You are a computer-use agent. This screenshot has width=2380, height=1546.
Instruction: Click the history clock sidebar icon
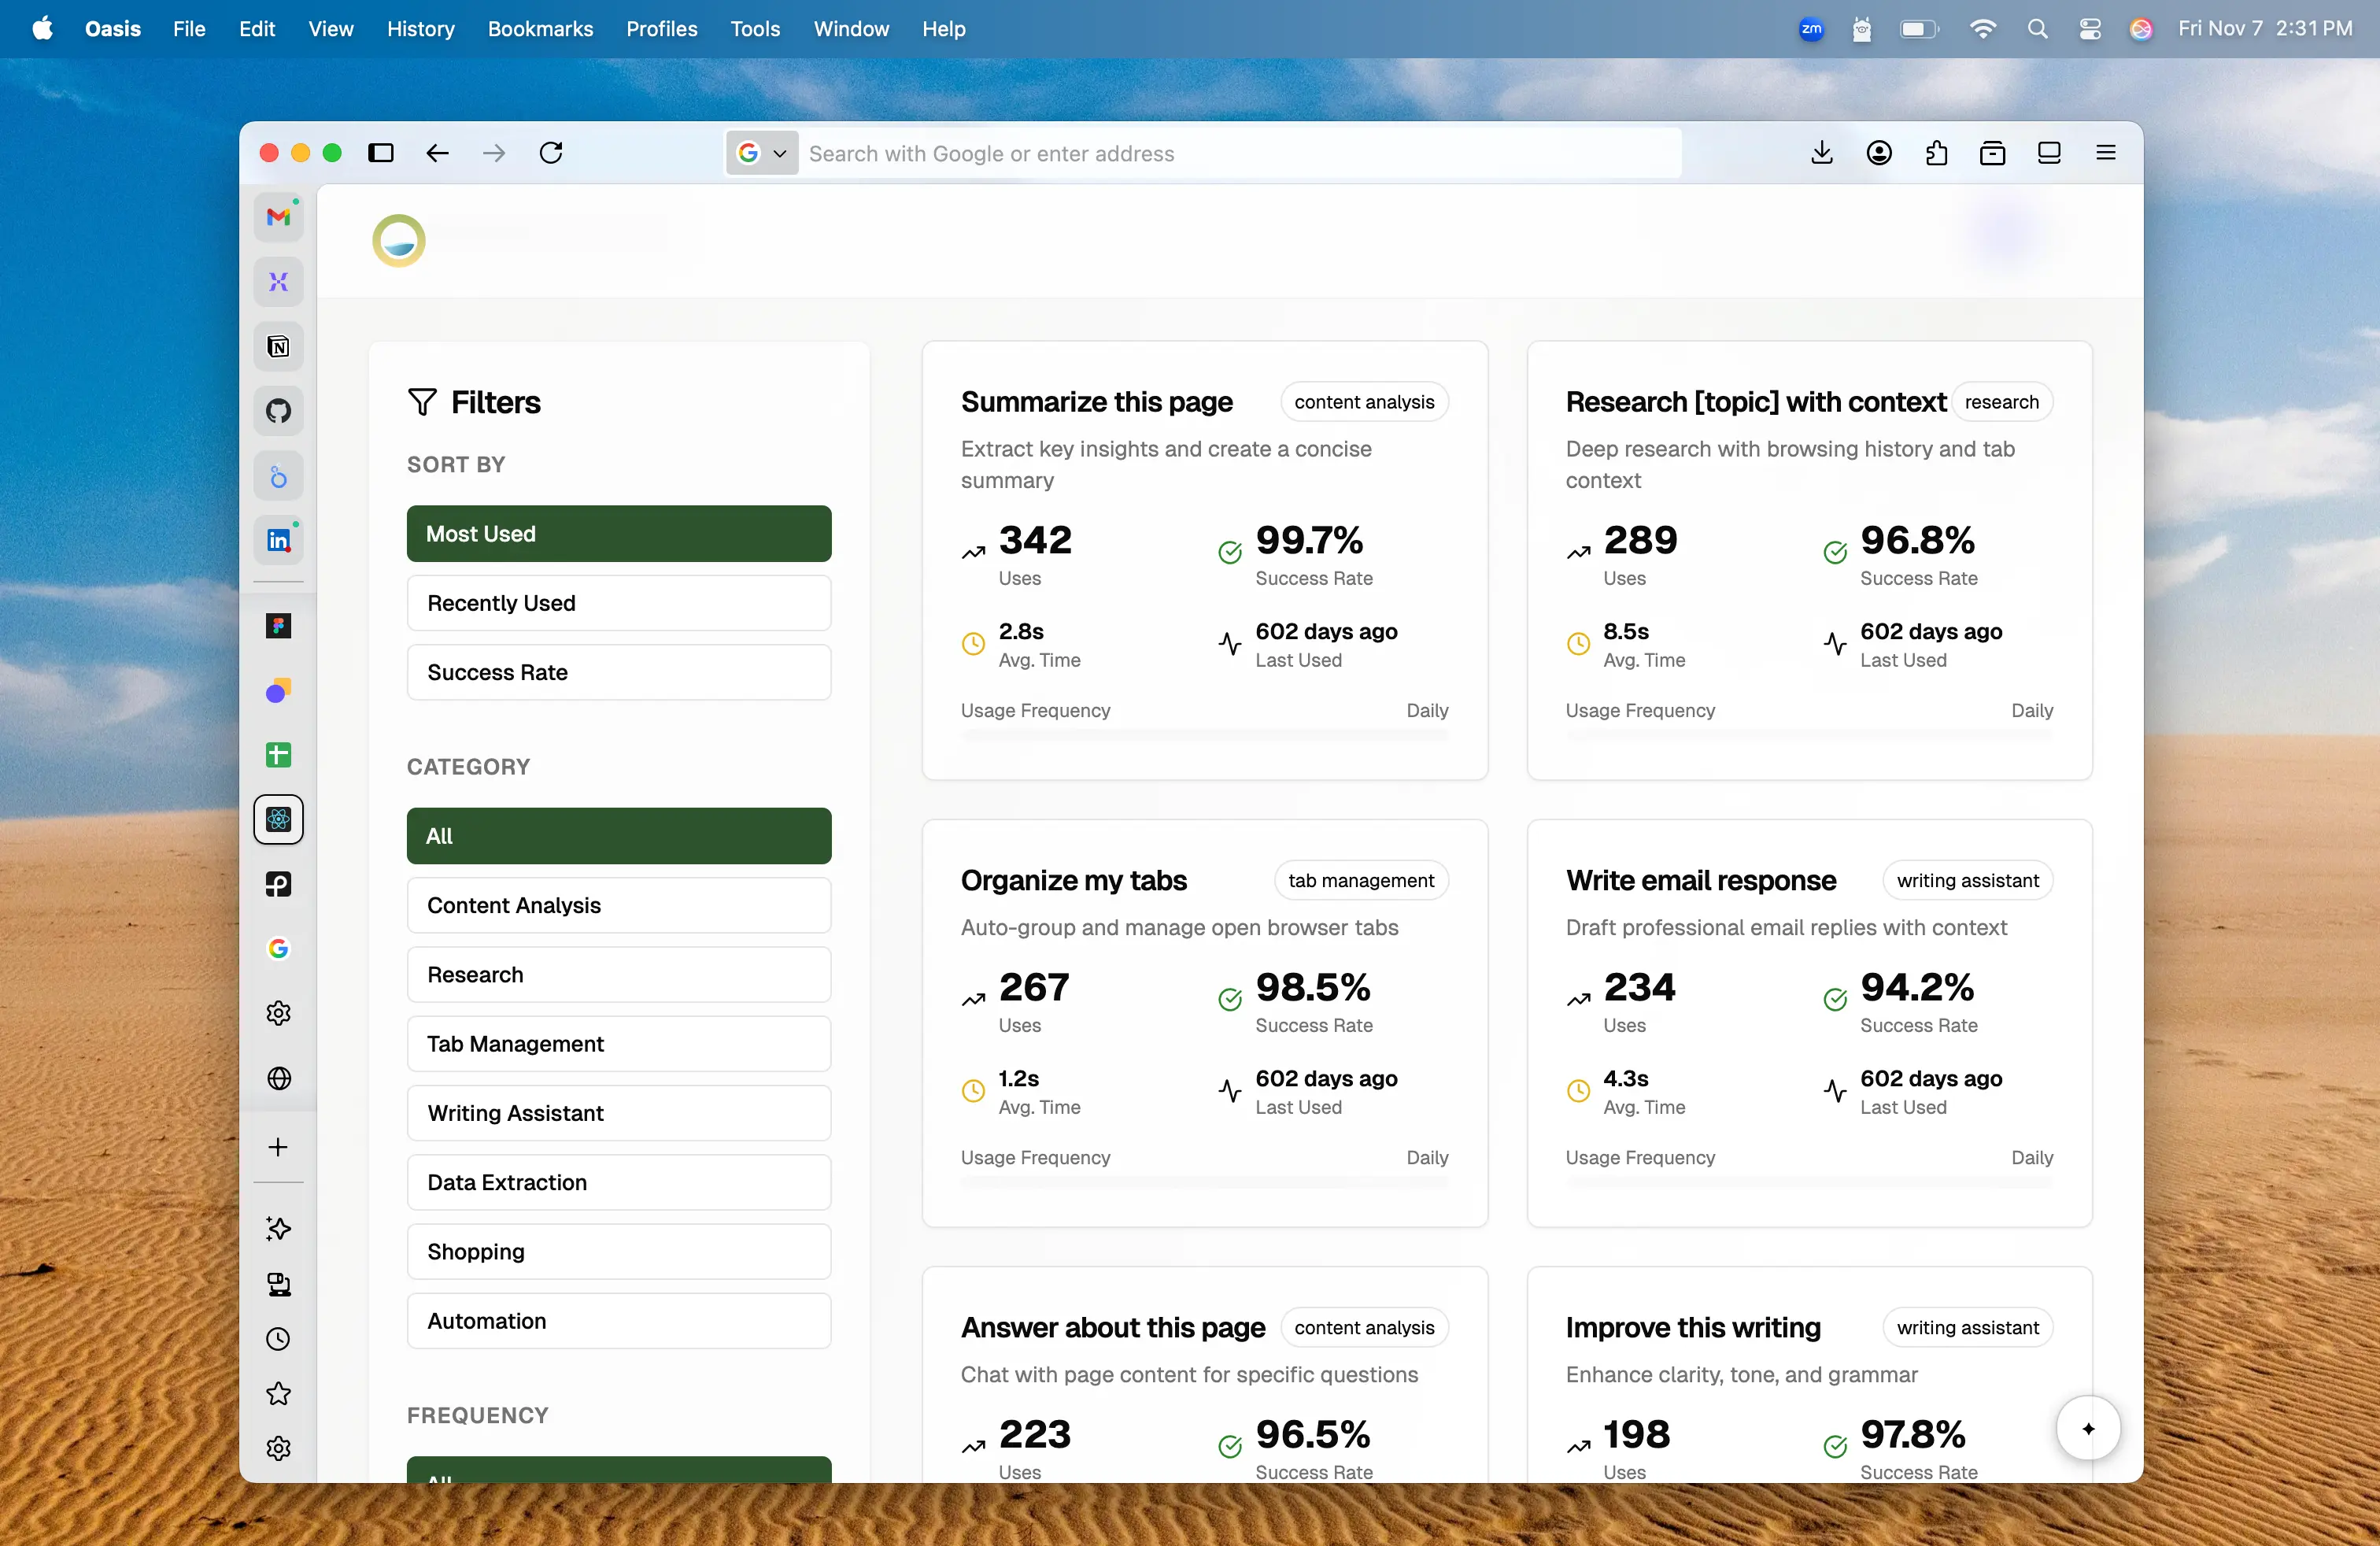pyautogui.click(x=278, y=1339)
